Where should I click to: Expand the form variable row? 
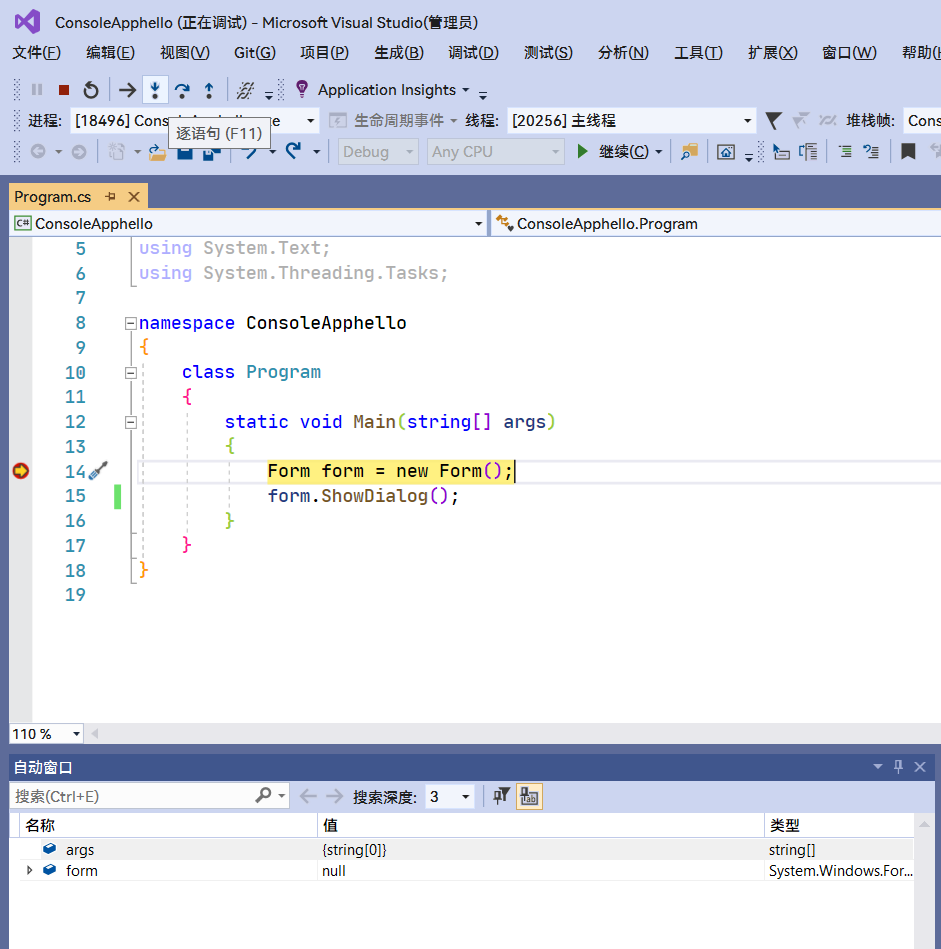click(x=29, y=870)
